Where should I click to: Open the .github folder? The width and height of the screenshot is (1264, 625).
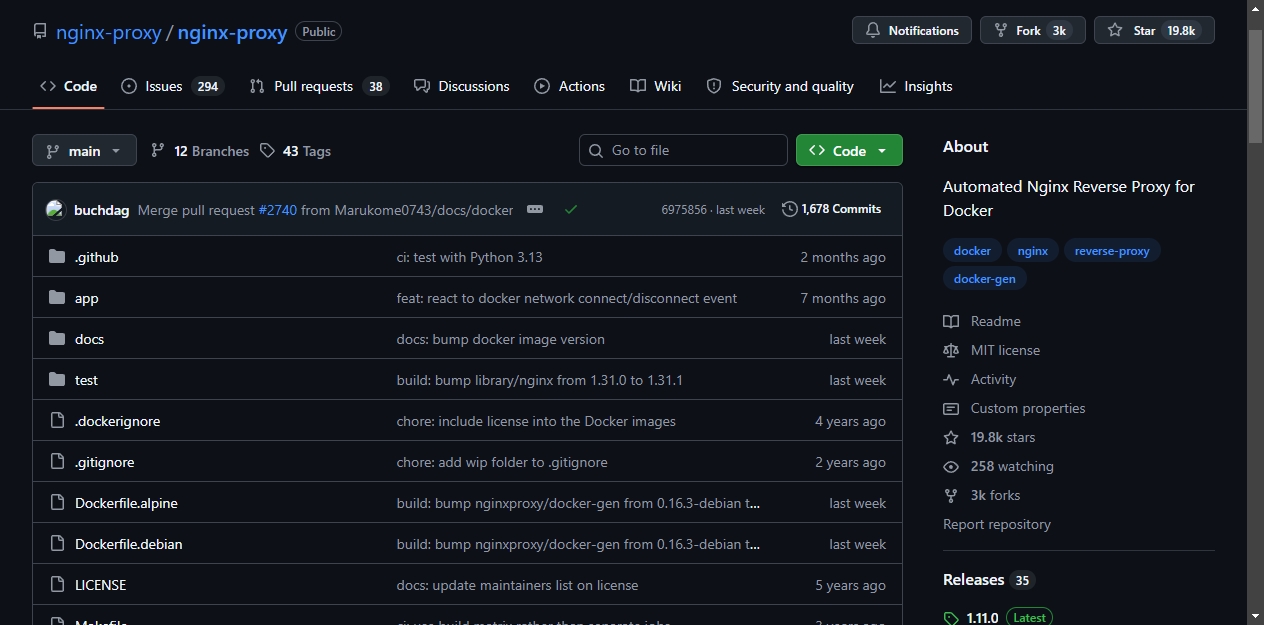96,257
